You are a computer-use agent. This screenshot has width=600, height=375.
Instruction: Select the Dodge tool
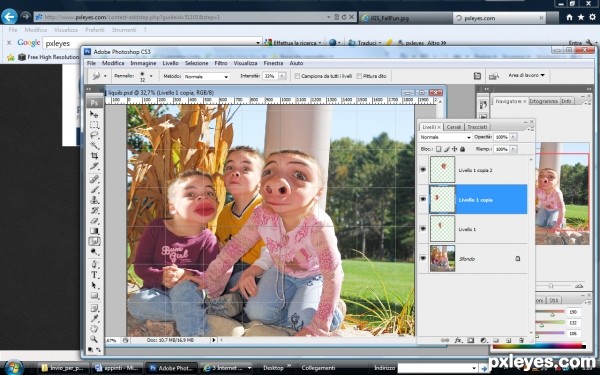coord(94,252)
